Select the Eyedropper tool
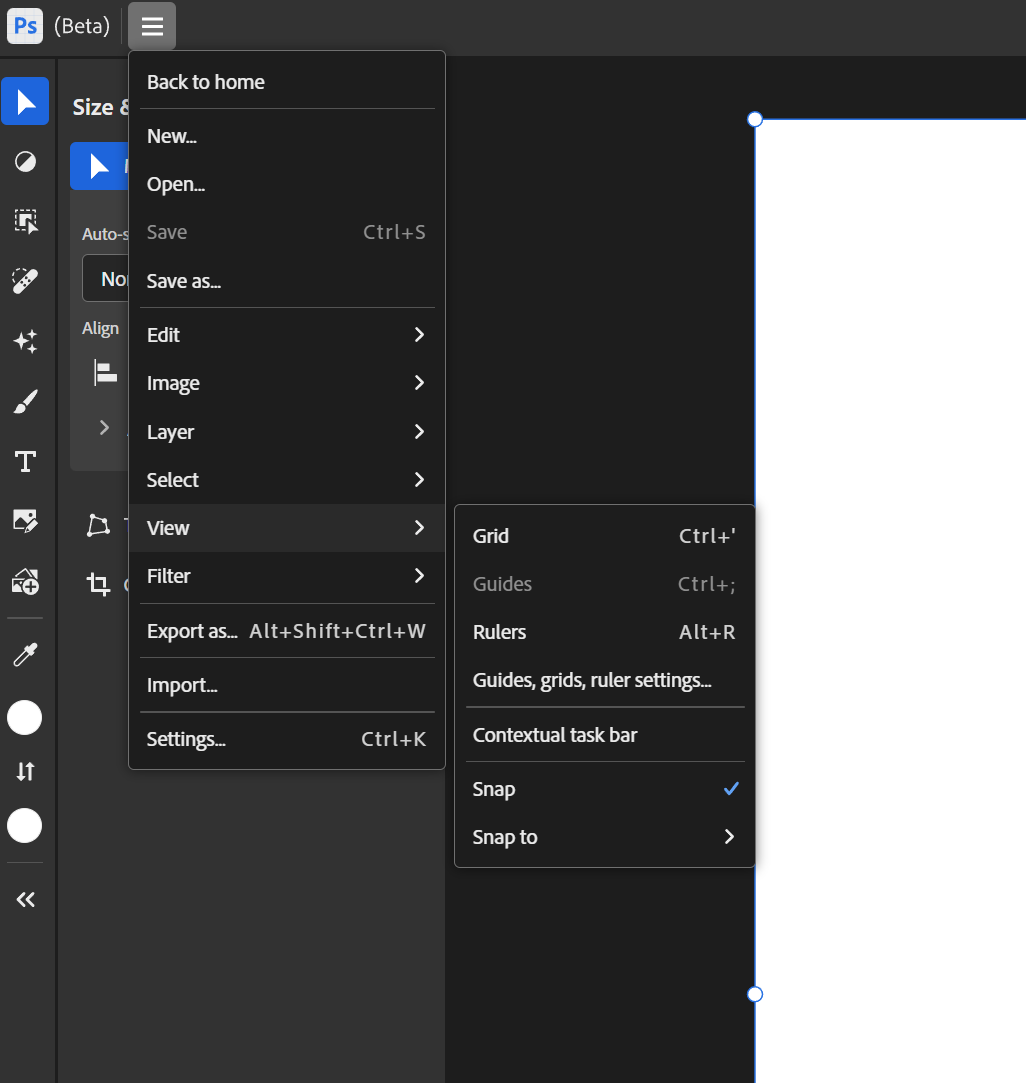1026x1083 pixels. (x=25, y=655)
